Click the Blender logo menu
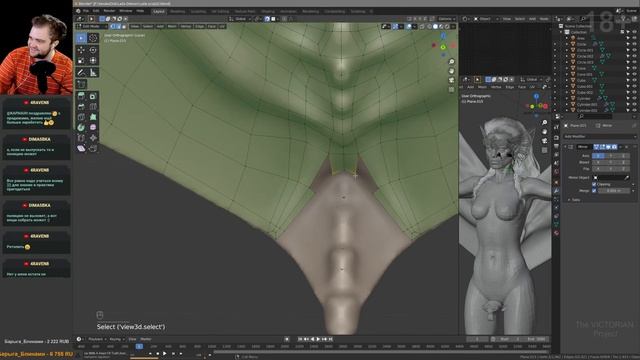 [x=78, y=11]
